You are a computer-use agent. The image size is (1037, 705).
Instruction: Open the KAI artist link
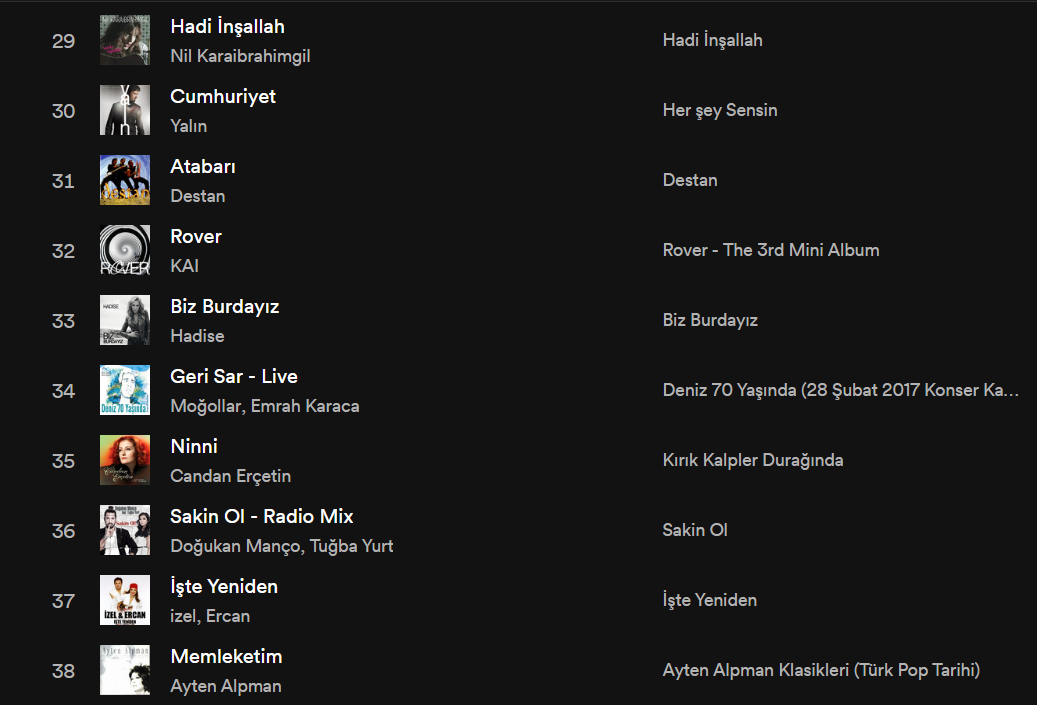click(x=185, y=266)
